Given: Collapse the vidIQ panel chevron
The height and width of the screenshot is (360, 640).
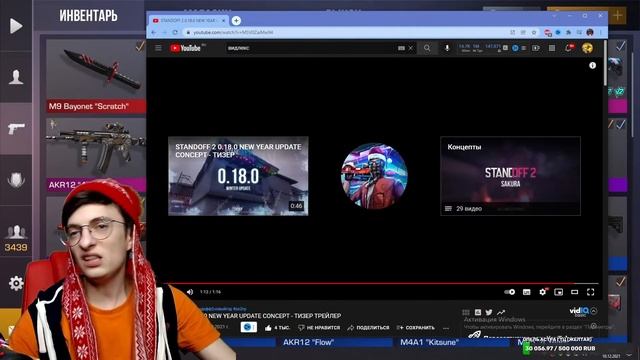Looking at the screenshot, I should coord(594,311).
